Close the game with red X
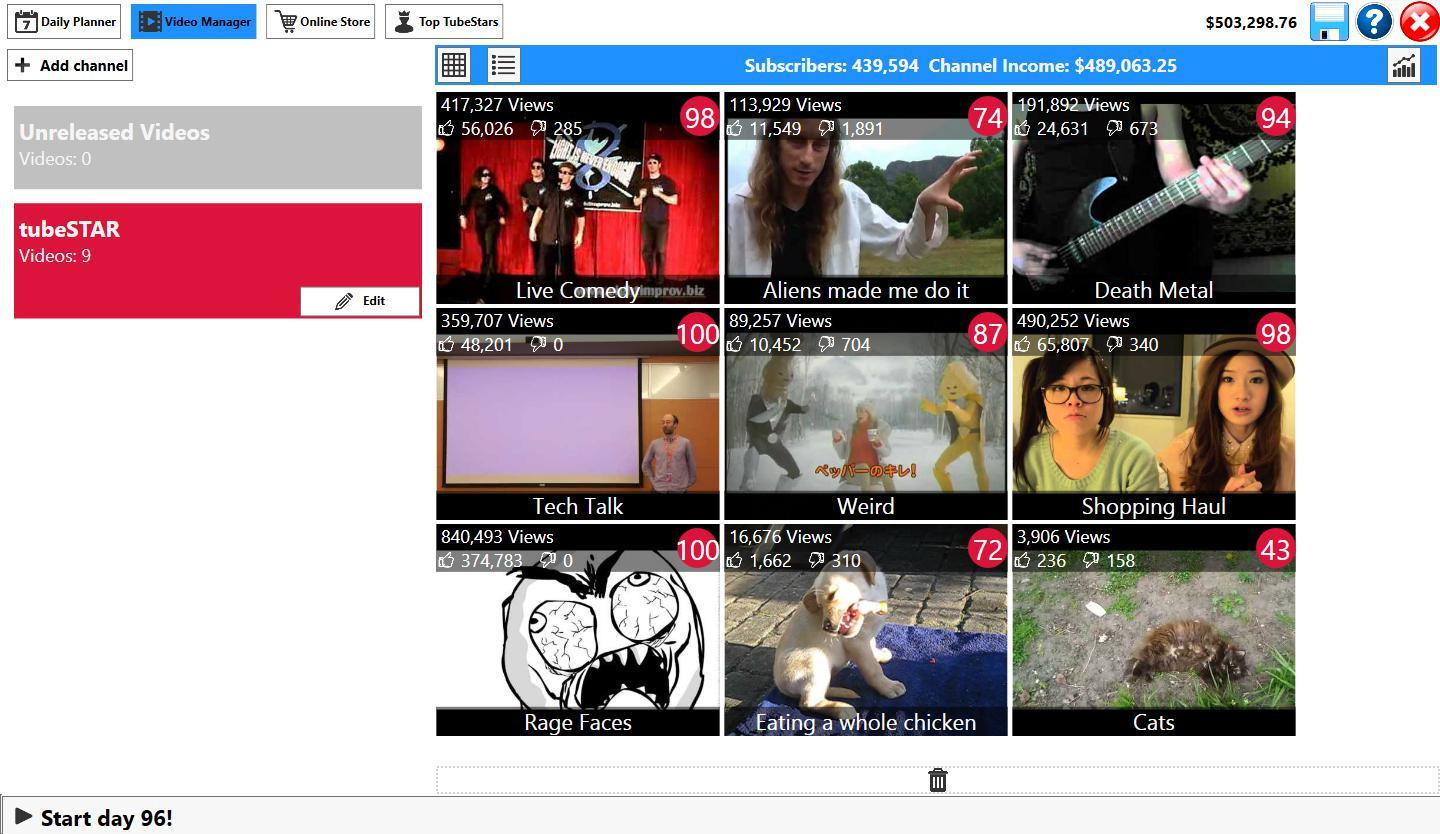Screen dimensions: 1440x834 1419,22
